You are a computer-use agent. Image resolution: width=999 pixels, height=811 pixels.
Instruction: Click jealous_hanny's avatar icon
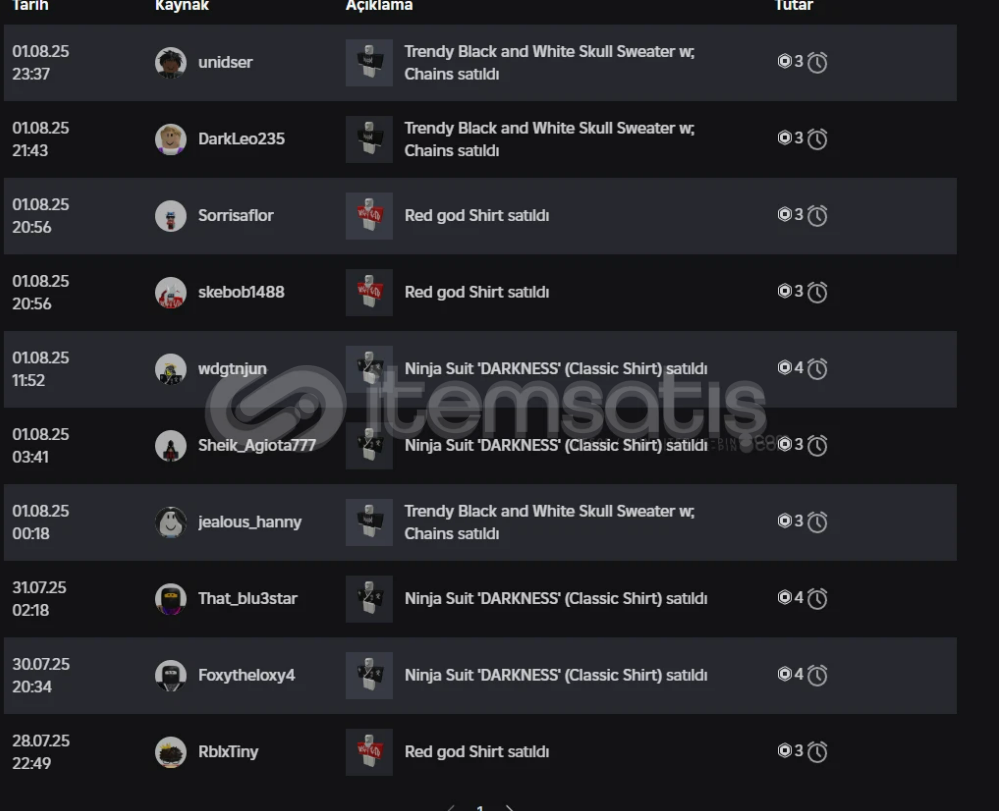[x=171, y=522]
